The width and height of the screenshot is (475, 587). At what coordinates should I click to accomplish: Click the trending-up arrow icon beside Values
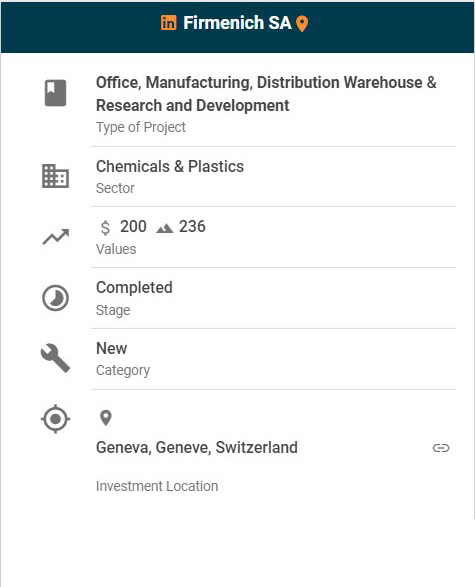pyautogui.click(x=56, y=237)
